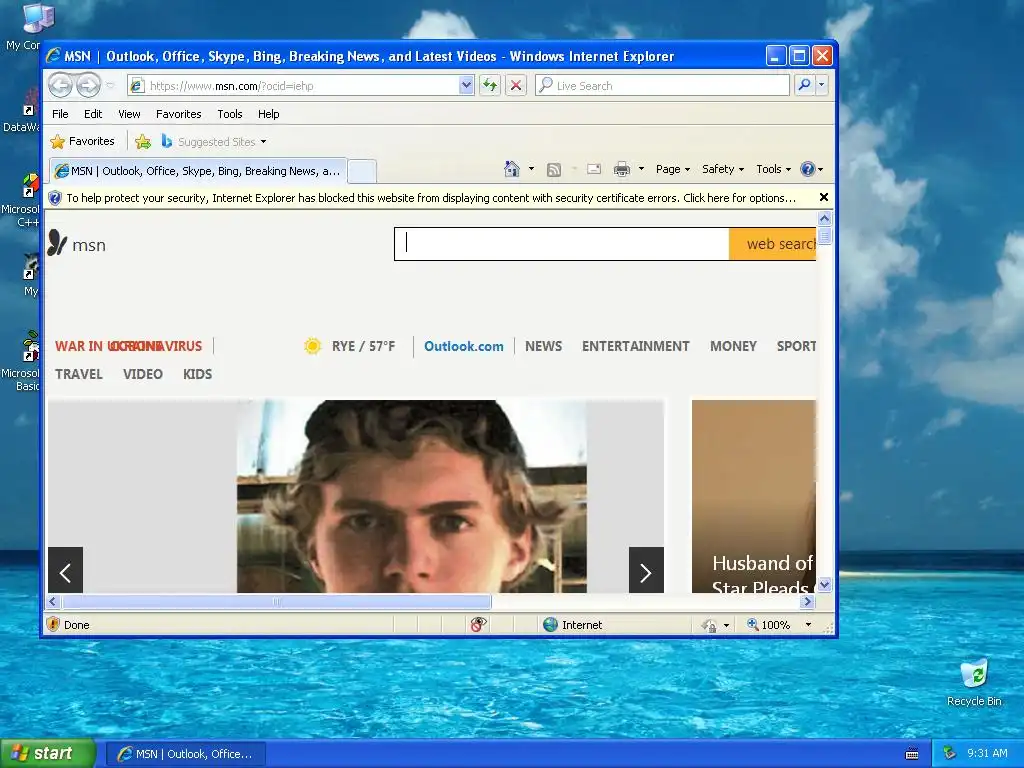Image resolution: width=1024 pixels, height=768 pixels.
Task: Go to the ENTERTAINMENT section
Action: coord(635,346)
